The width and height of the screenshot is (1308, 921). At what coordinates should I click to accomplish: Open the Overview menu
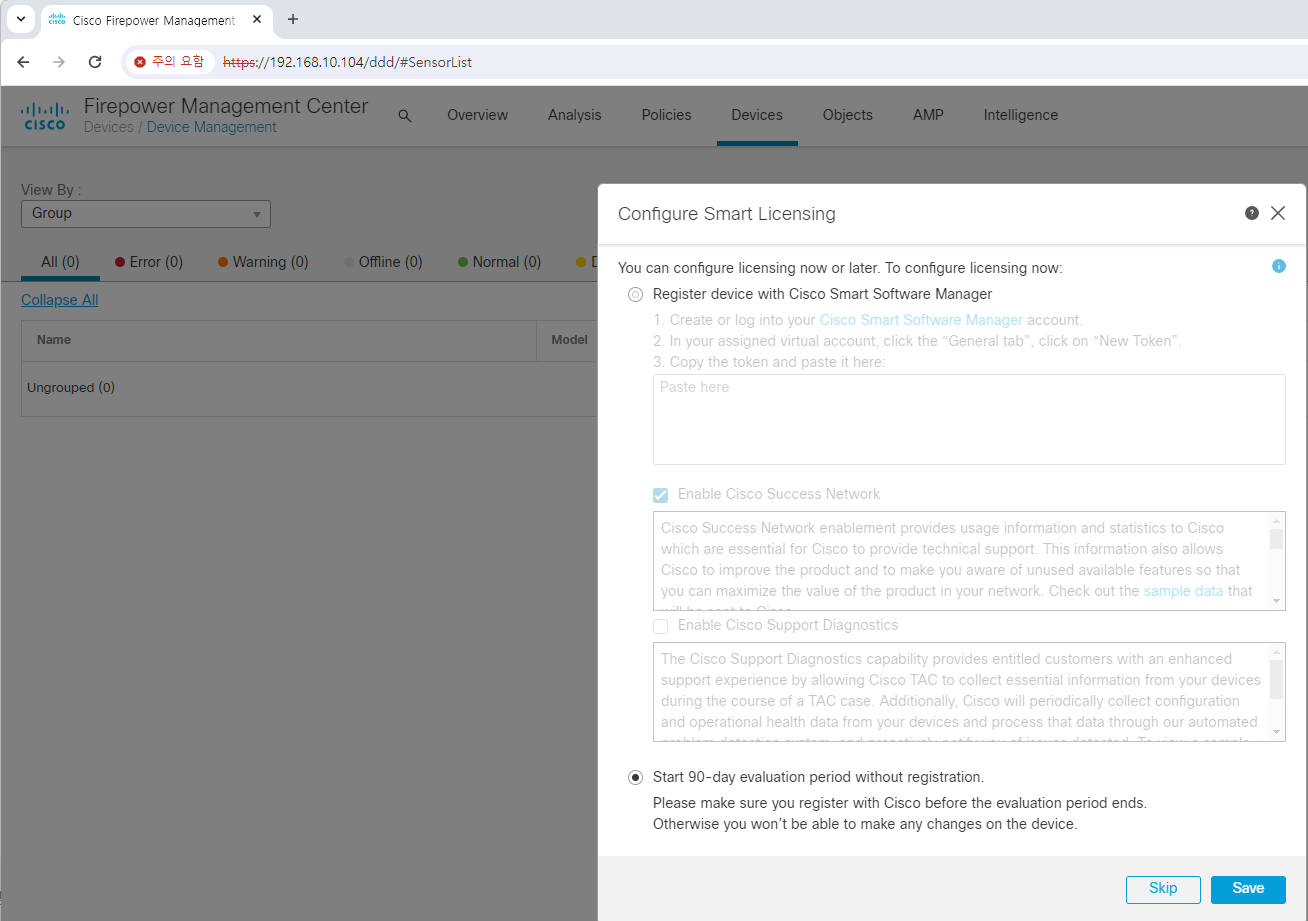(x=477, y=115)
